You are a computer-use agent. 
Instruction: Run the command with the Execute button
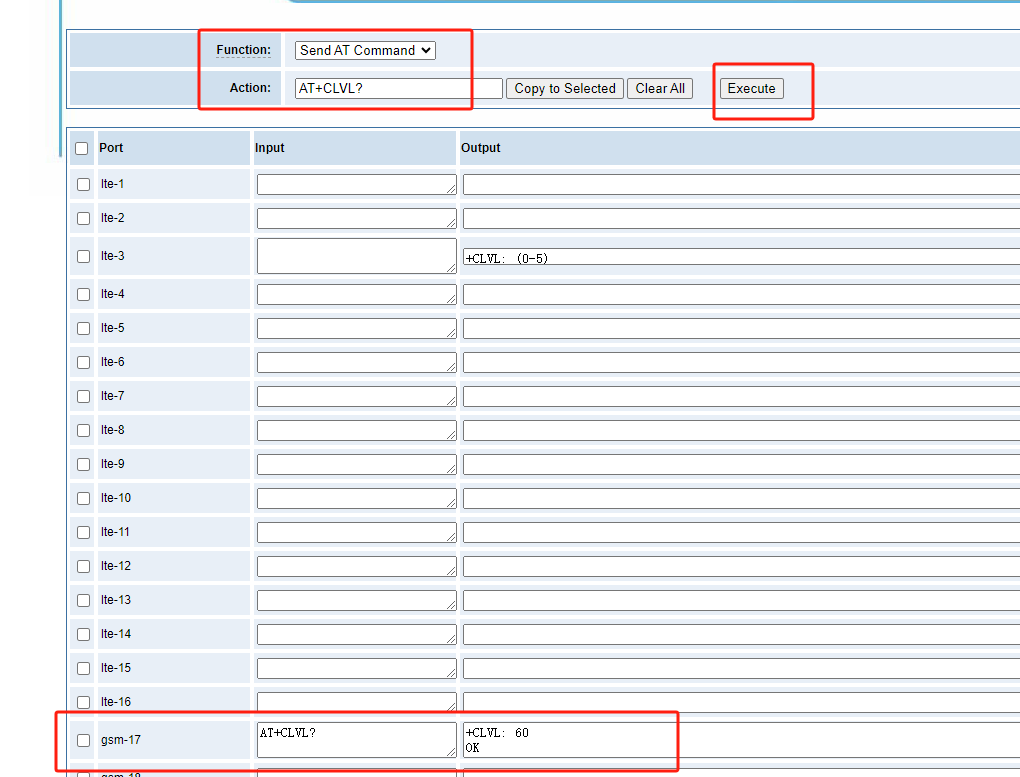[751, 89]
